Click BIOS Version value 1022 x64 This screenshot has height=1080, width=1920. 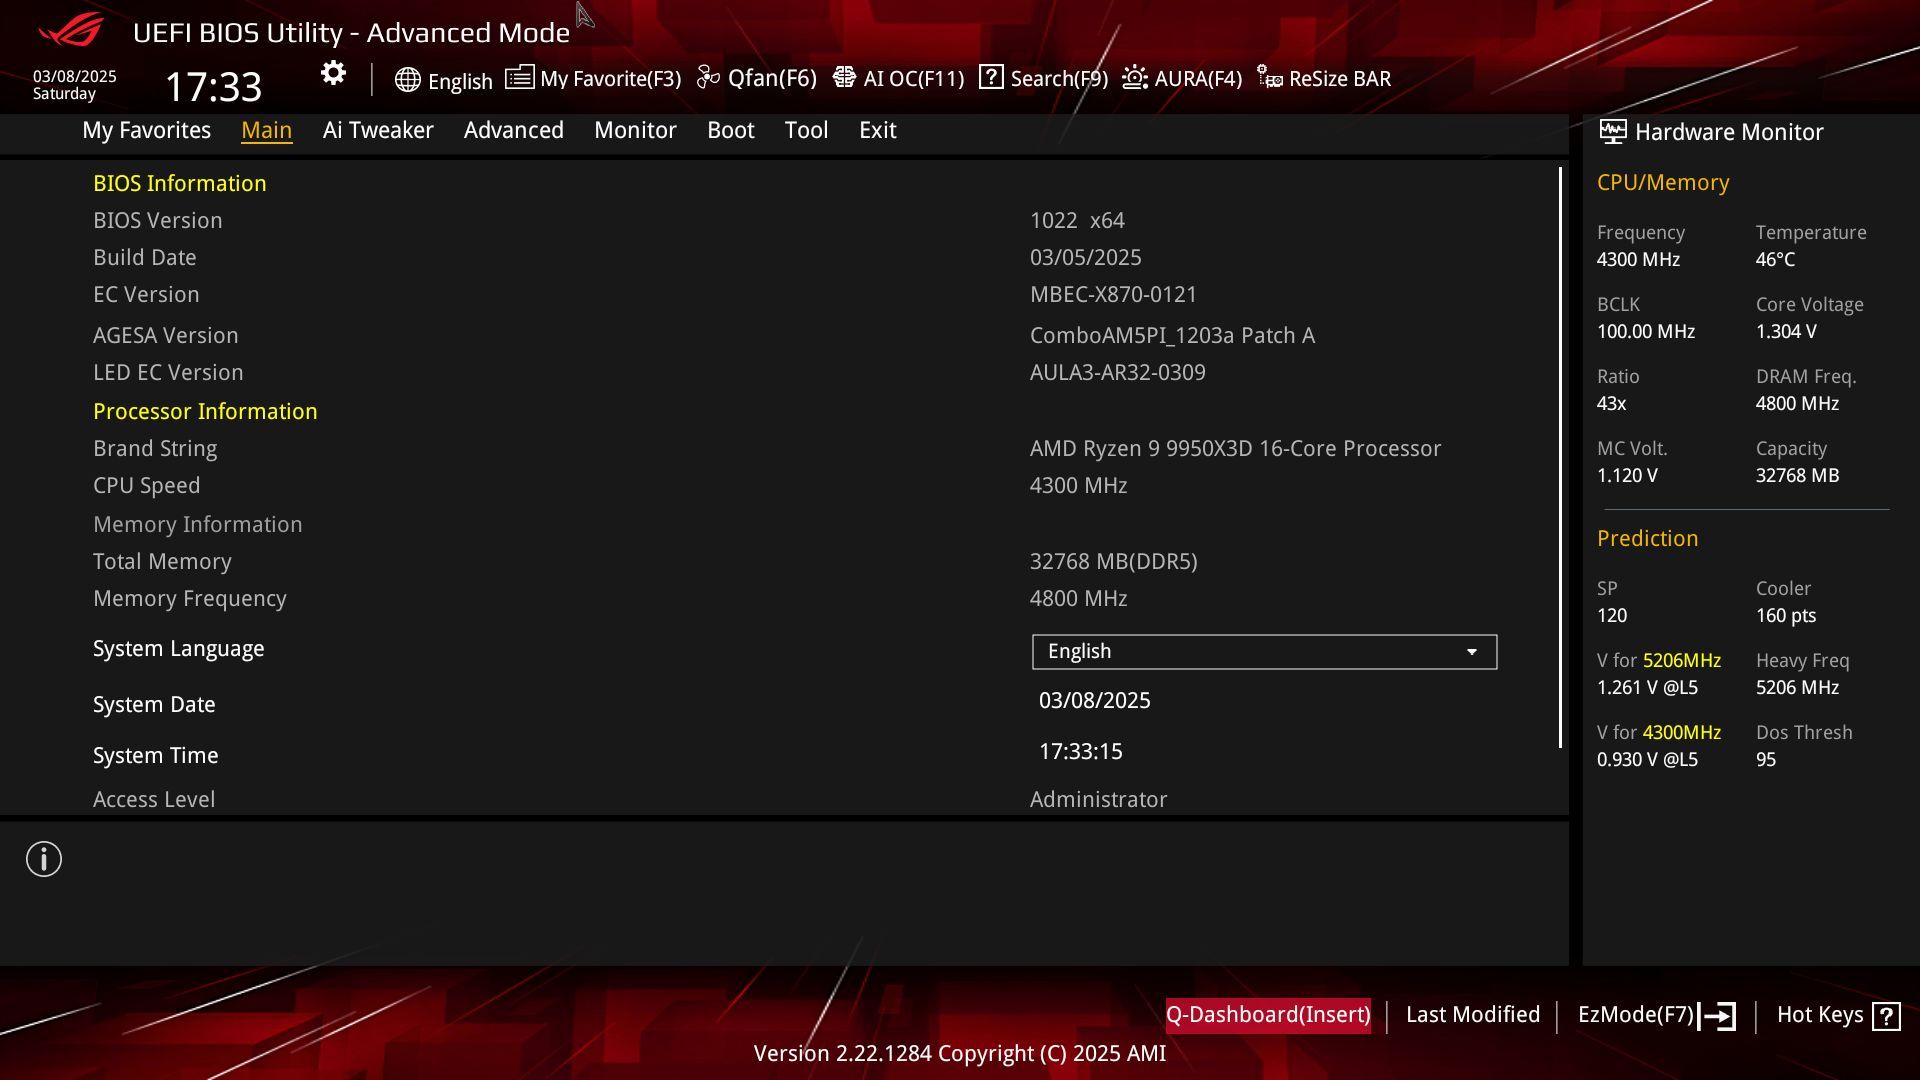[1077, 221]
